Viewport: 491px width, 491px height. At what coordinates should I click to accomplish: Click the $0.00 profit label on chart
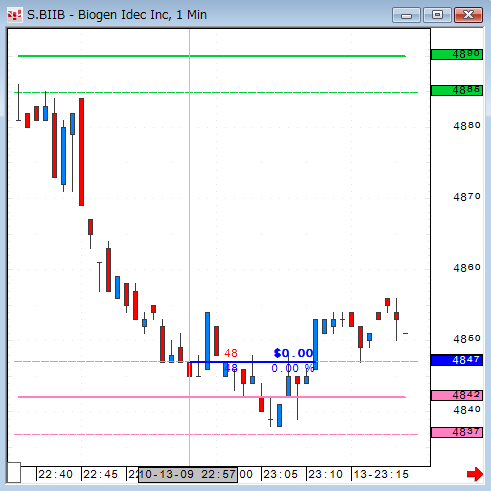[293, 353]
